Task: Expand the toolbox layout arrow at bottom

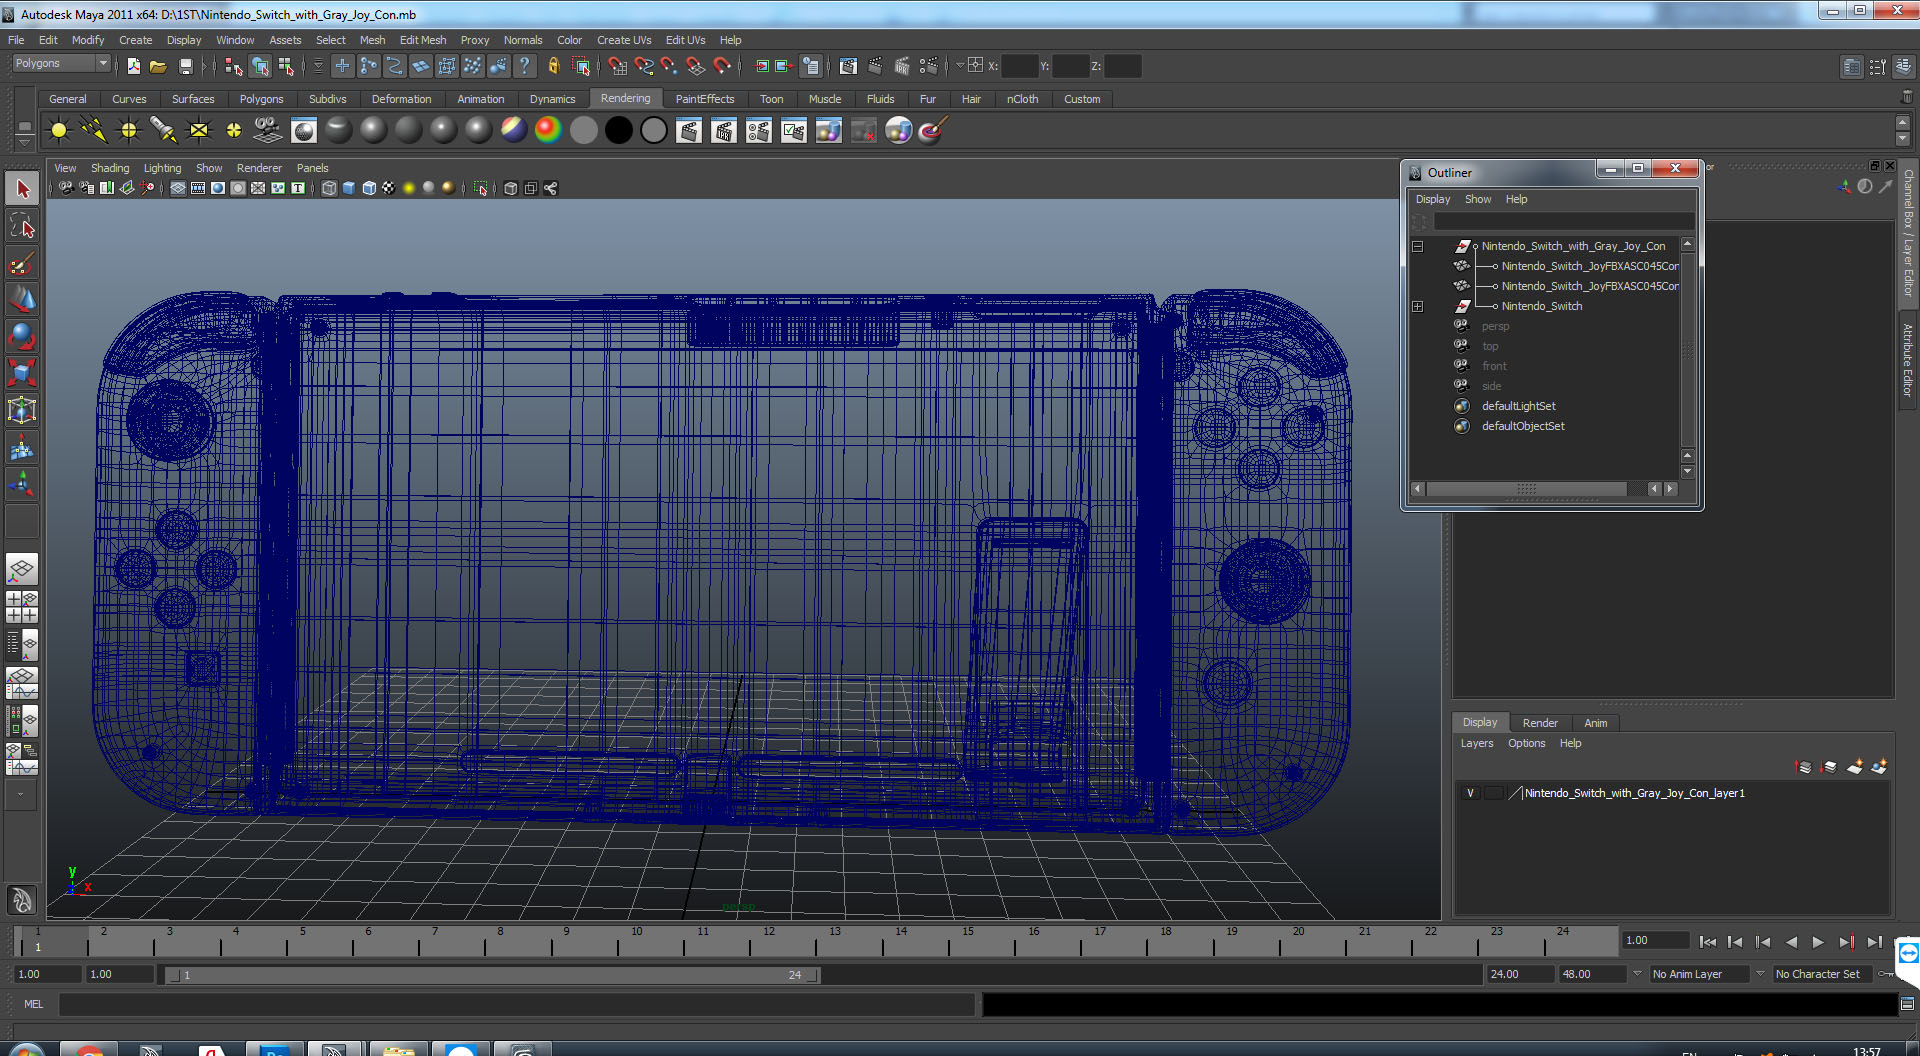Action: (x=21, y=795)
